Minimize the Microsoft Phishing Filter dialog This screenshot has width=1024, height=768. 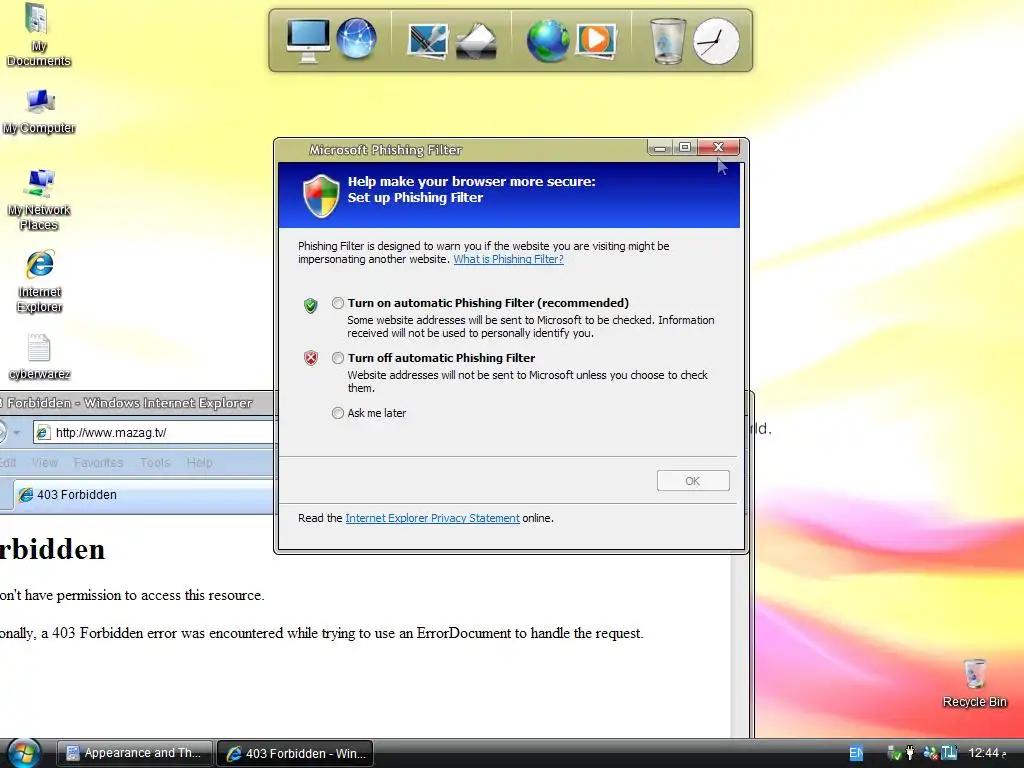tap(660, 148)
